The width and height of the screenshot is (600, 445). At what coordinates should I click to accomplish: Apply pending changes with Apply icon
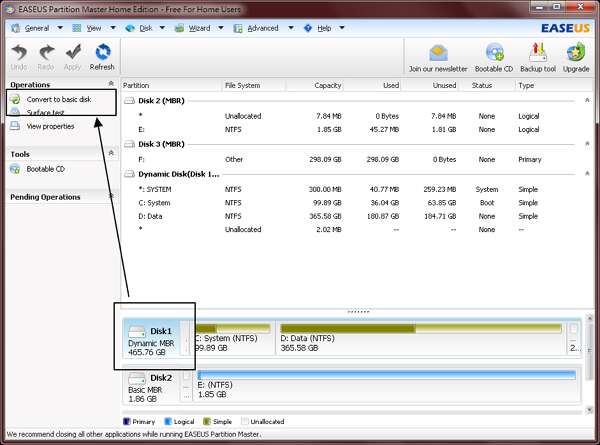pyautogui.click(x=73, y=54)
